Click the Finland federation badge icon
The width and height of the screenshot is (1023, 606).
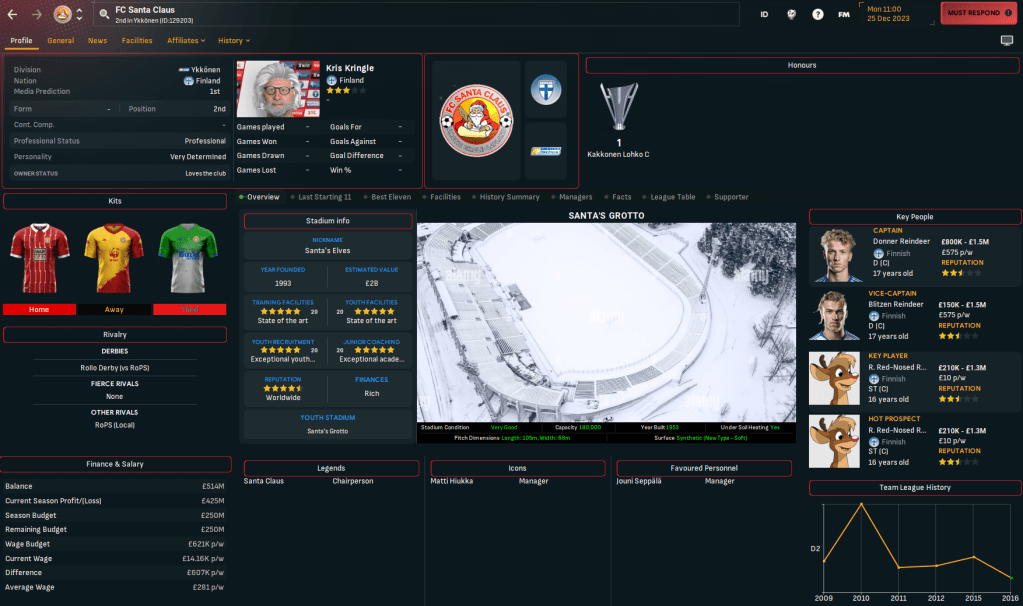coord(545,89)
